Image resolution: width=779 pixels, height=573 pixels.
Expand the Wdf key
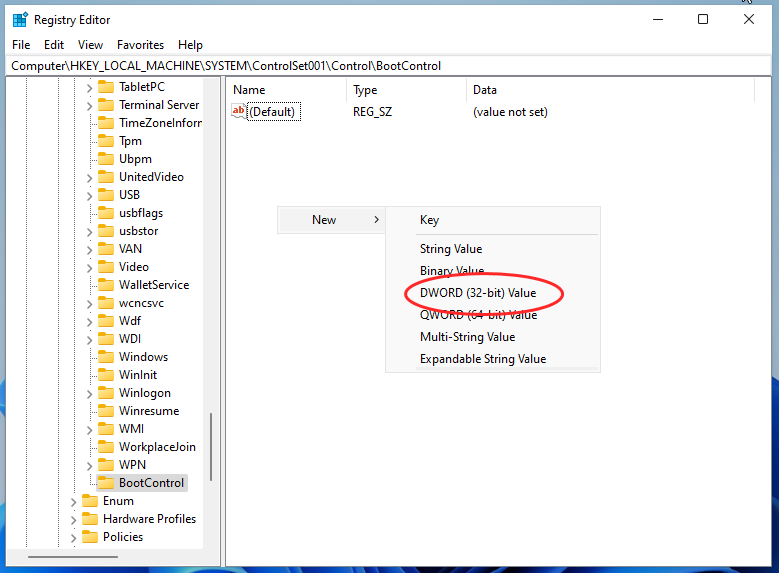[x=89, y=322]
